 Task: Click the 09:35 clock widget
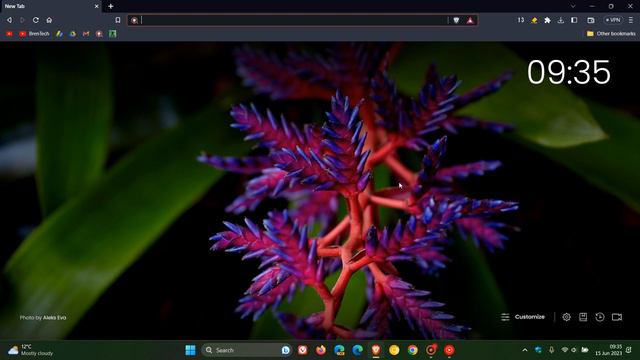point(569,72)
